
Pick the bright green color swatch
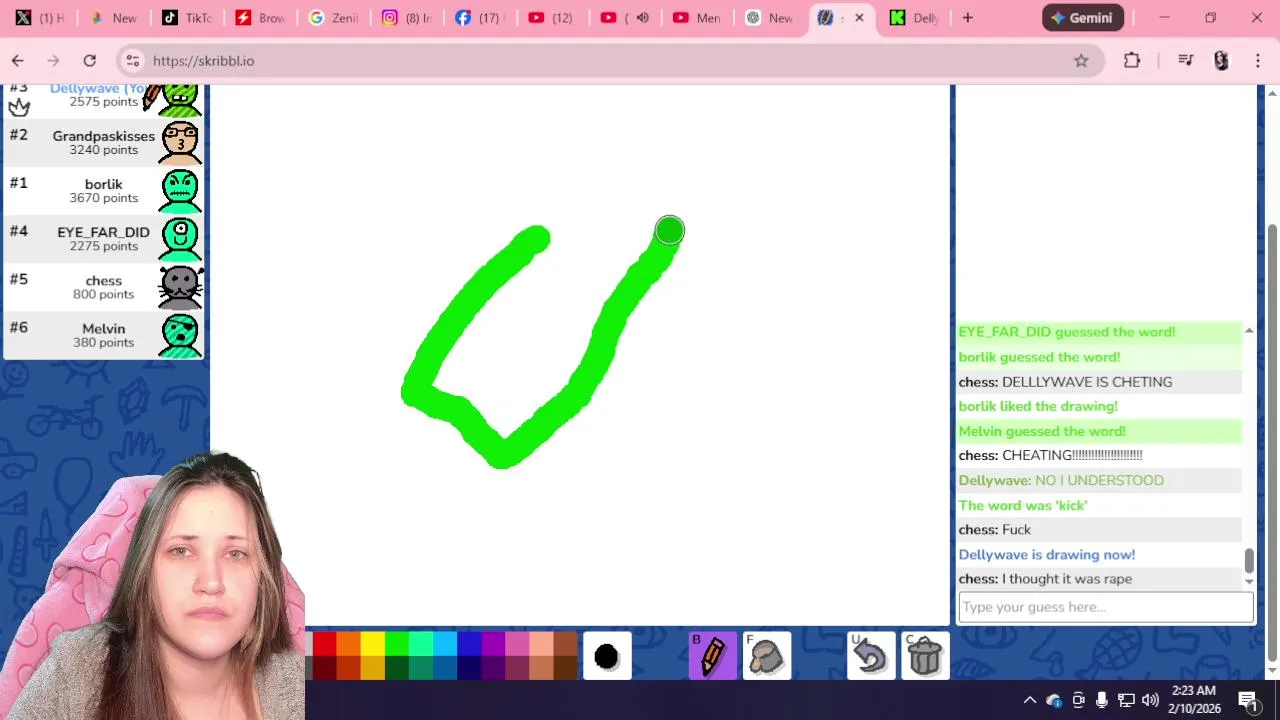coord(396,644)
